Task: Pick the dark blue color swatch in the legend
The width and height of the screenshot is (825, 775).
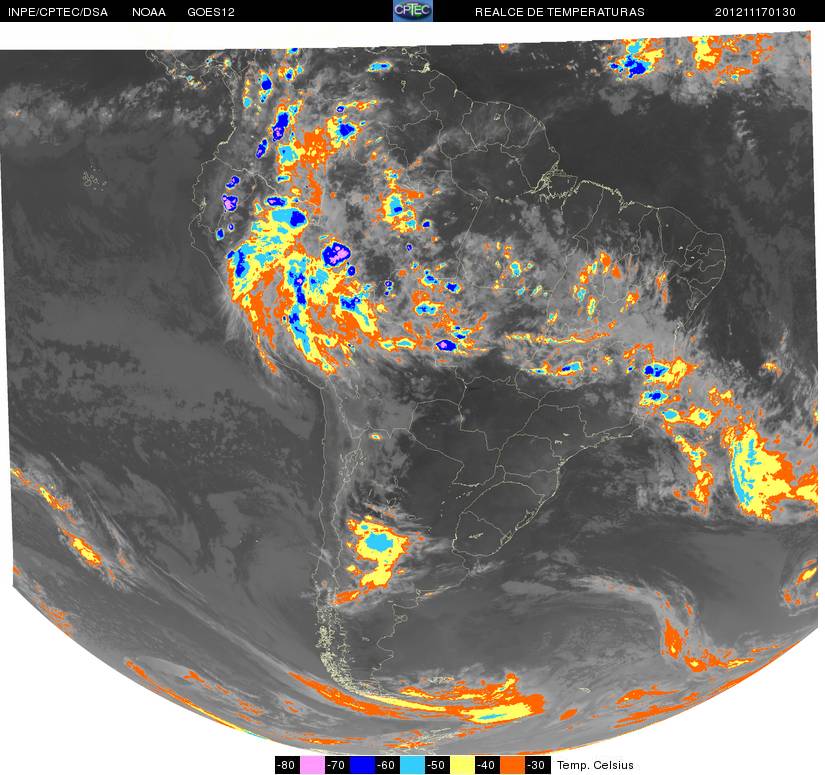Action: (362, 765)
